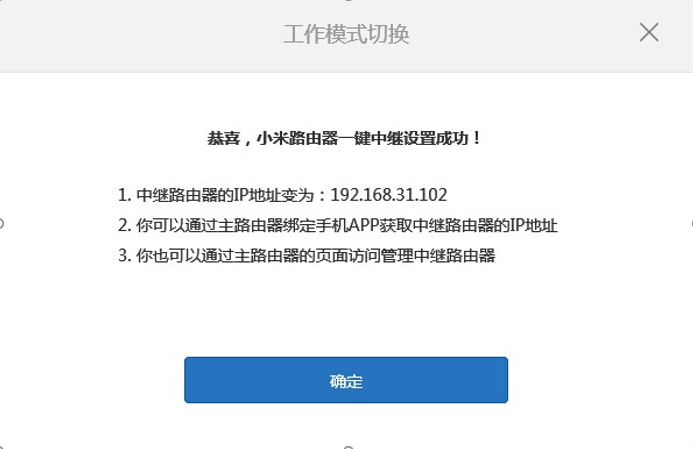This screenshot has width=693, height=449.
Task: Click the handle at top center edge
Action: pyautogui.click(x=348, y=1)
